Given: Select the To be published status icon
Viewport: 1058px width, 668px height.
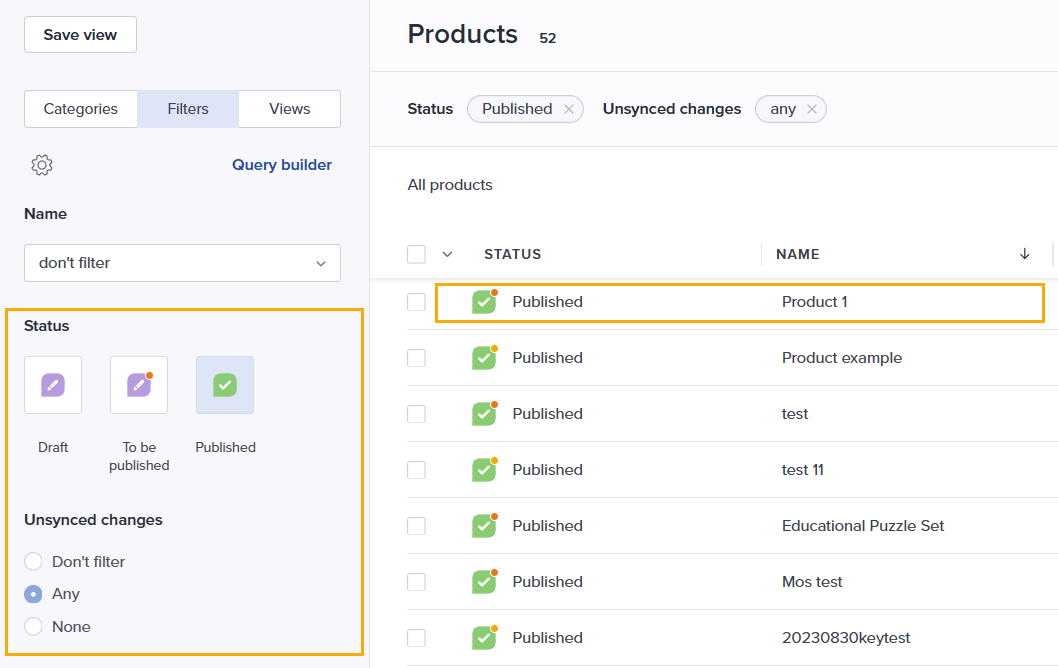Looking at the screenshot, I should (139, 385).
